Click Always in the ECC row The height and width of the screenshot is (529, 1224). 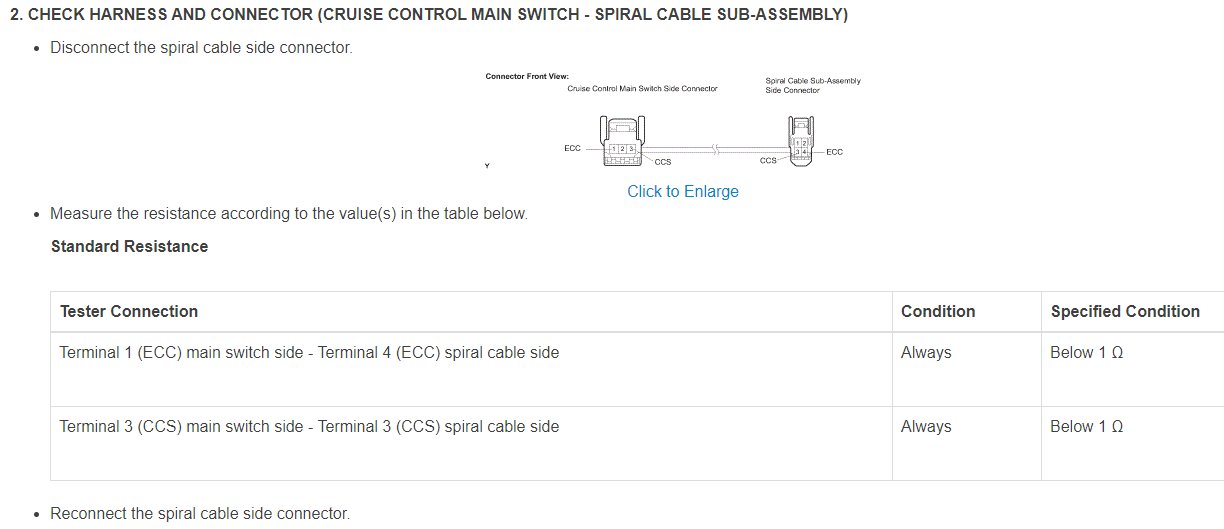click(x=926, y=352)
